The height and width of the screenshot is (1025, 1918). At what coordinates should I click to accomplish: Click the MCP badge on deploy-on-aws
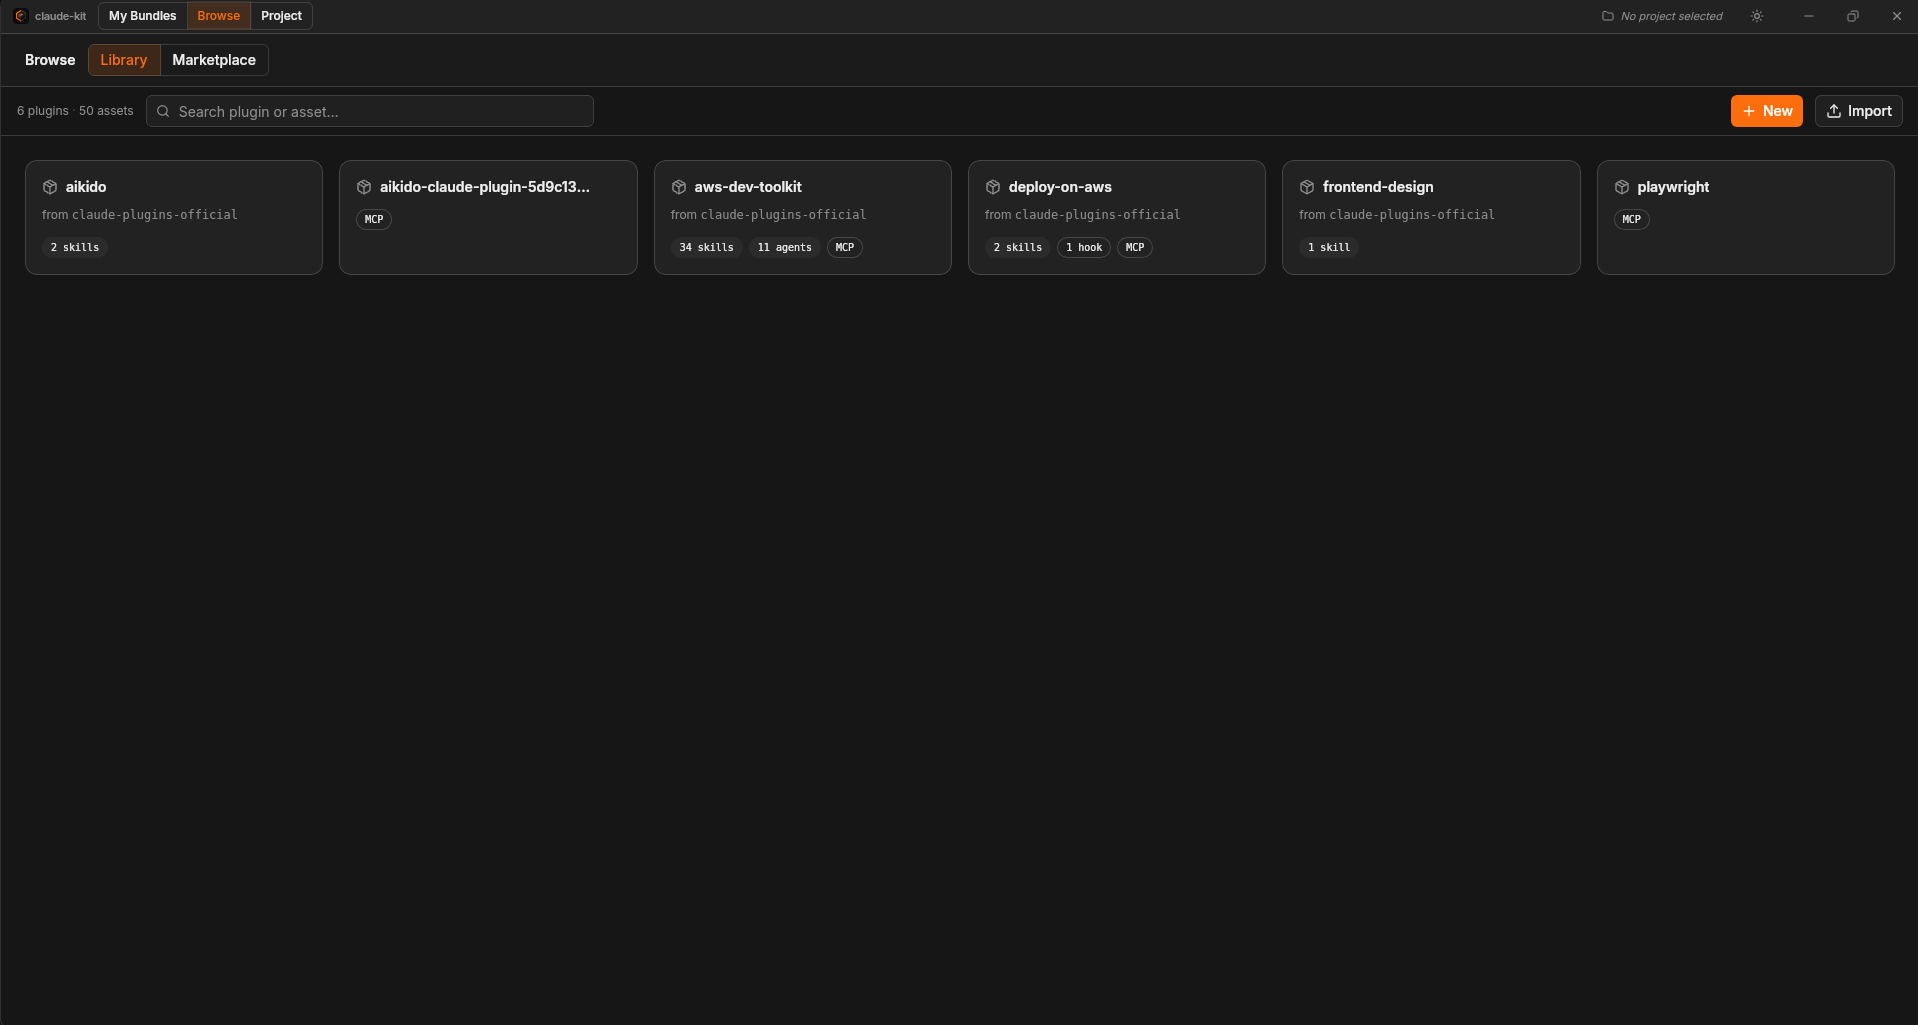coord(1135,247)
